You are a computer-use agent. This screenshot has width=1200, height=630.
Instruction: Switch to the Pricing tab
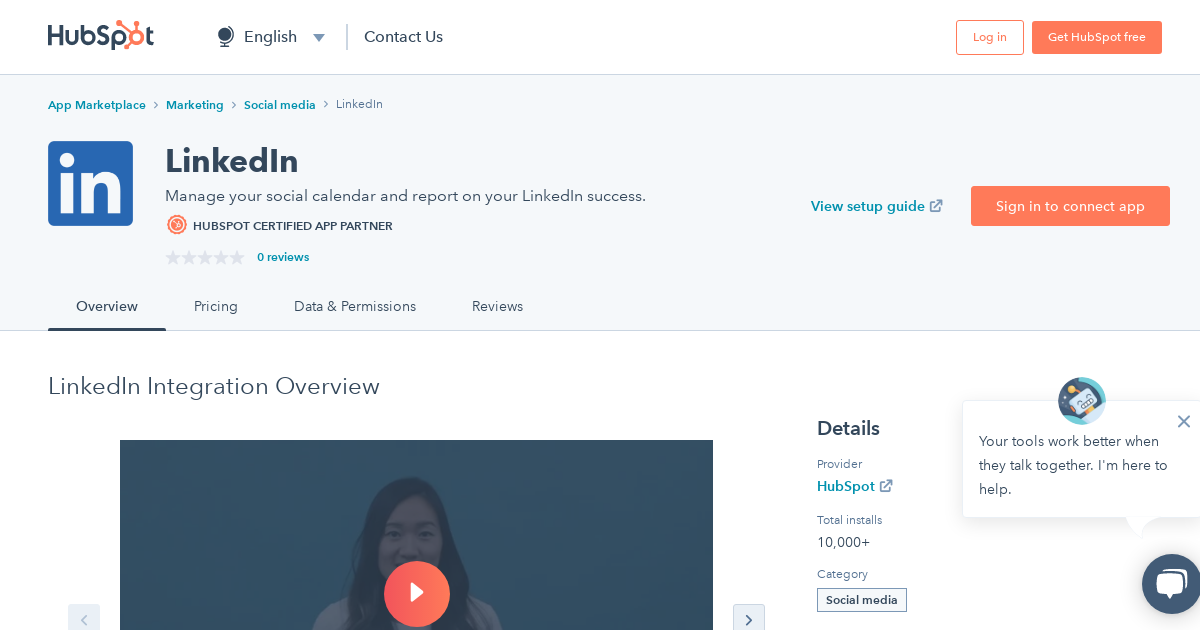(x=216, y=306)
